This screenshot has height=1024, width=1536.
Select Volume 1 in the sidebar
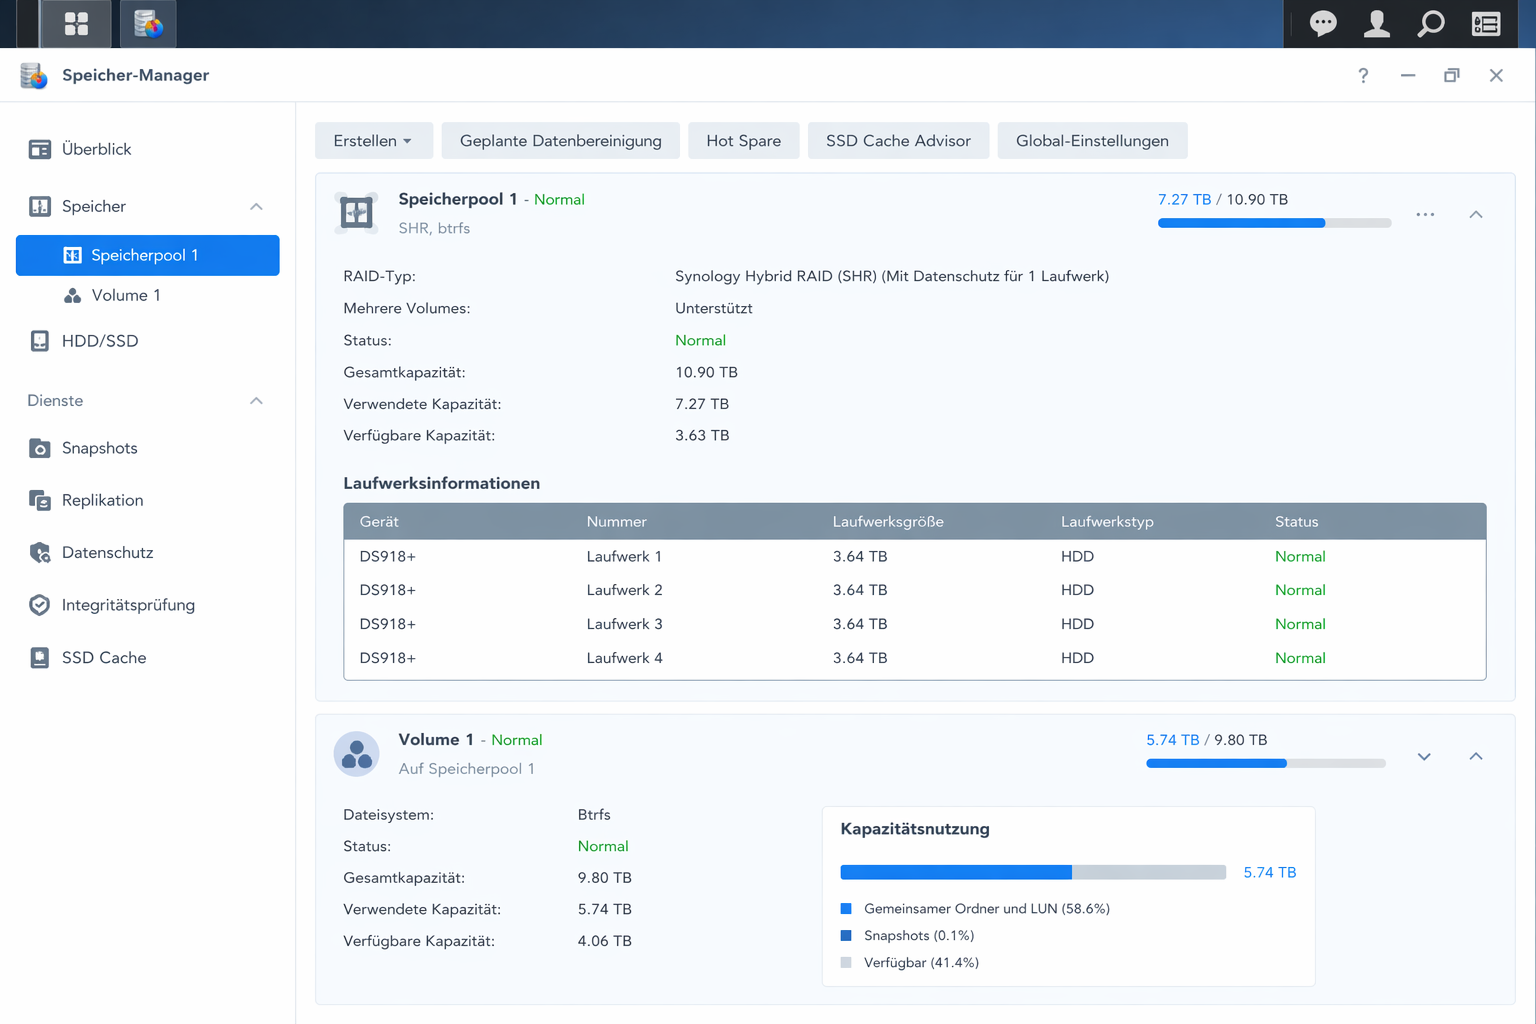pos(126,296)
